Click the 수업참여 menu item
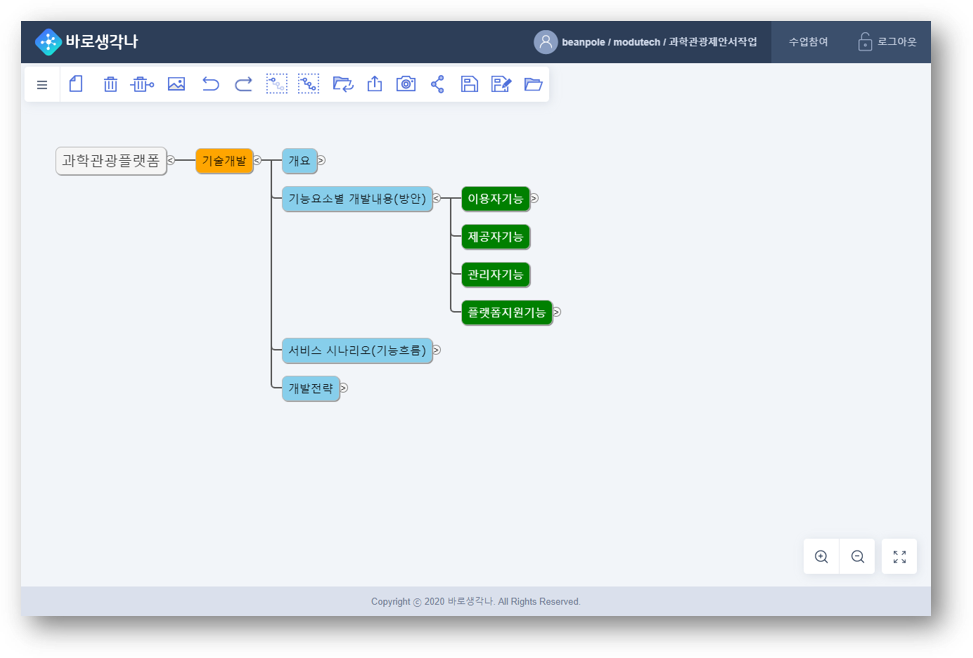The width and height of the screenshot is (973, 658). point(808,42)
